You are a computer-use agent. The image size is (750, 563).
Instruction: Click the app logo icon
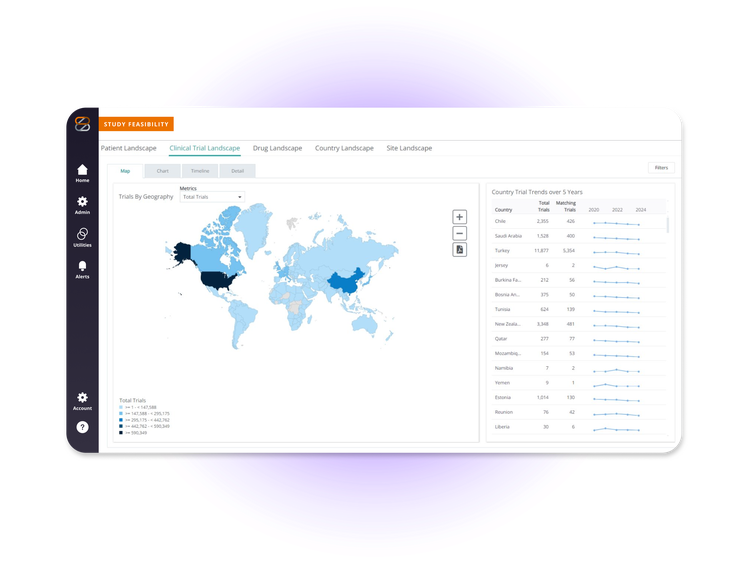click(x=82, y=124)
